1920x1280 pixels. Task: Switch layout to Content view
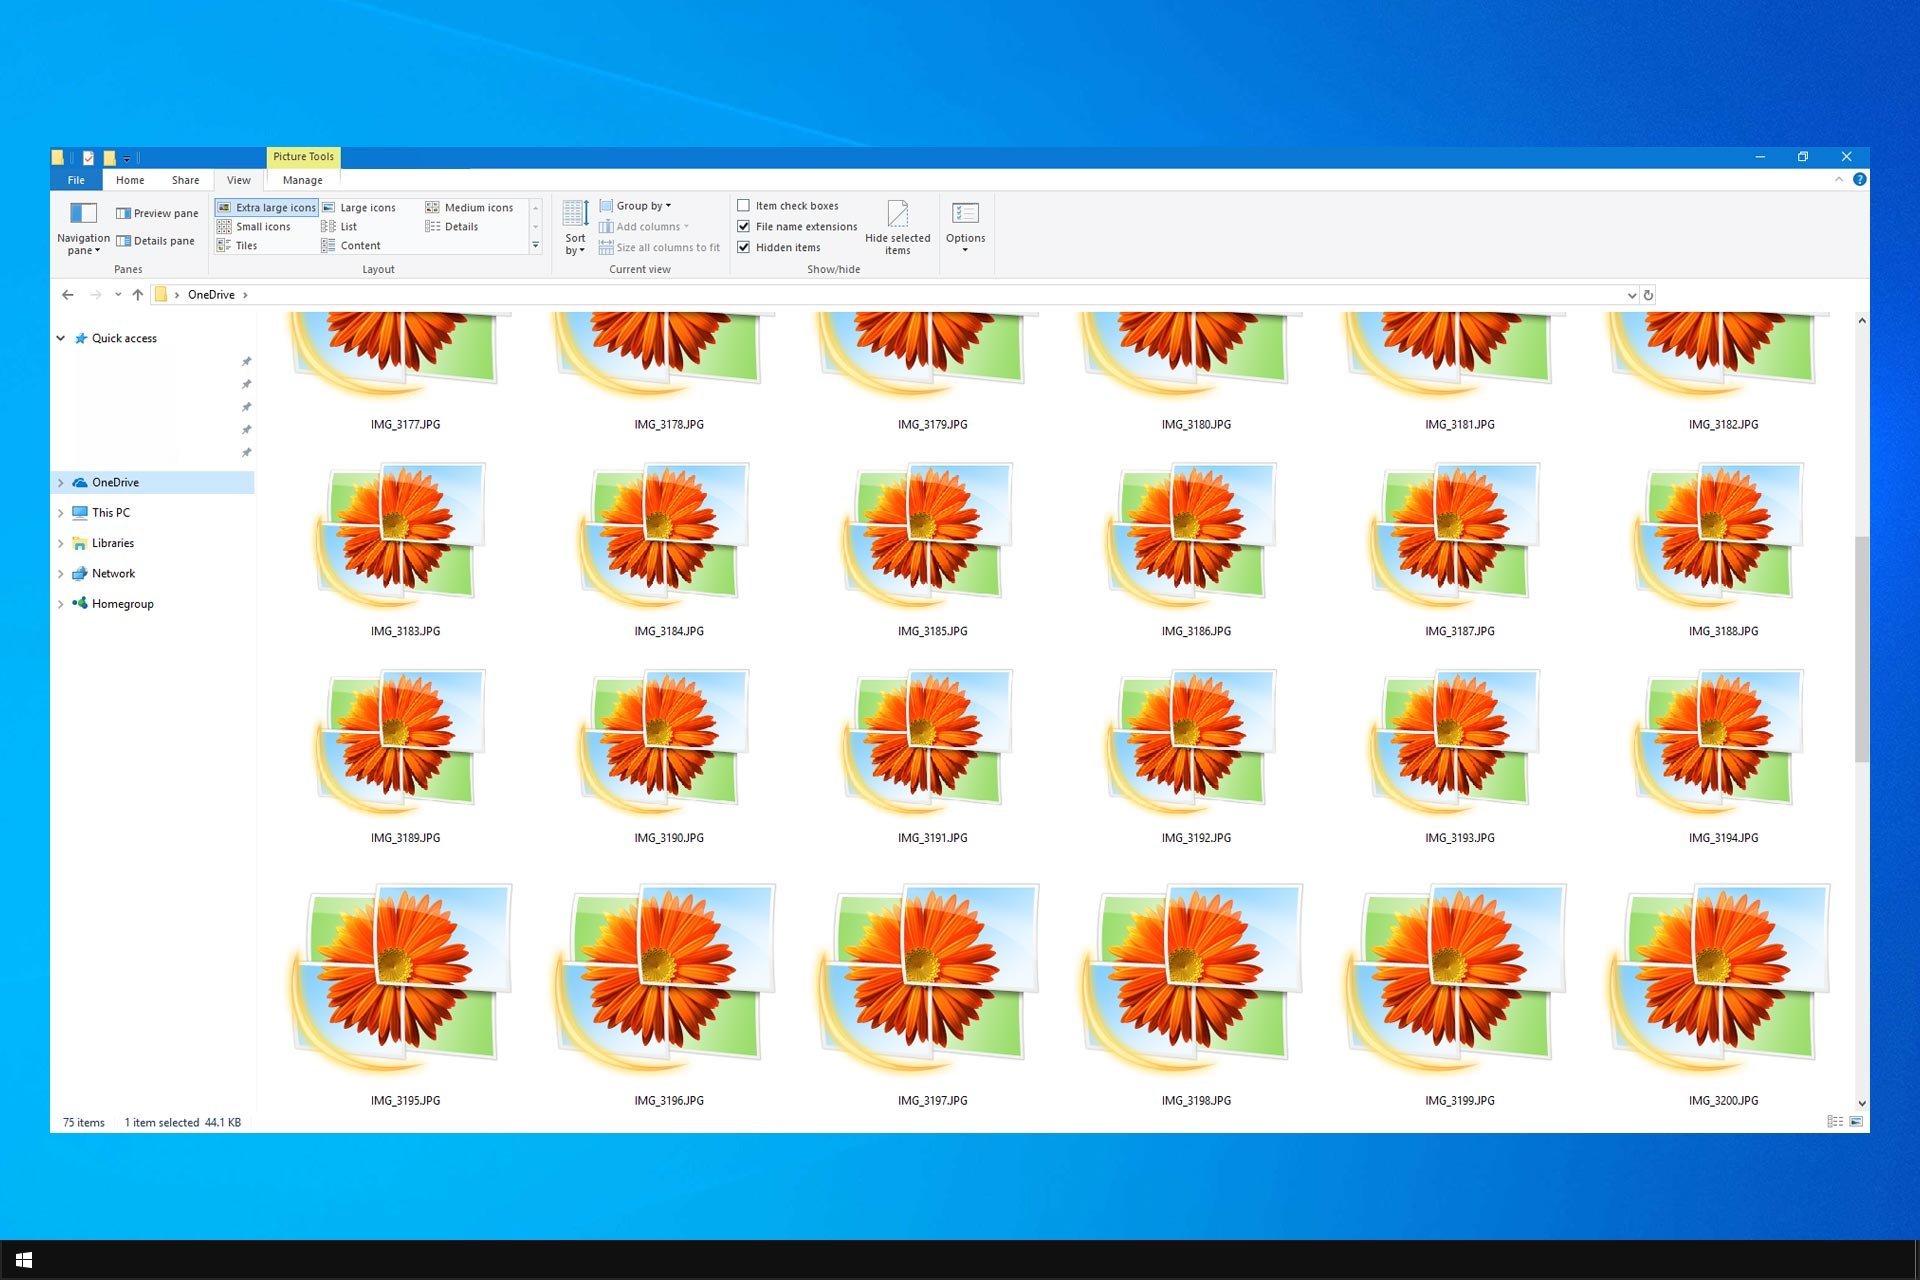pos(351,245)
